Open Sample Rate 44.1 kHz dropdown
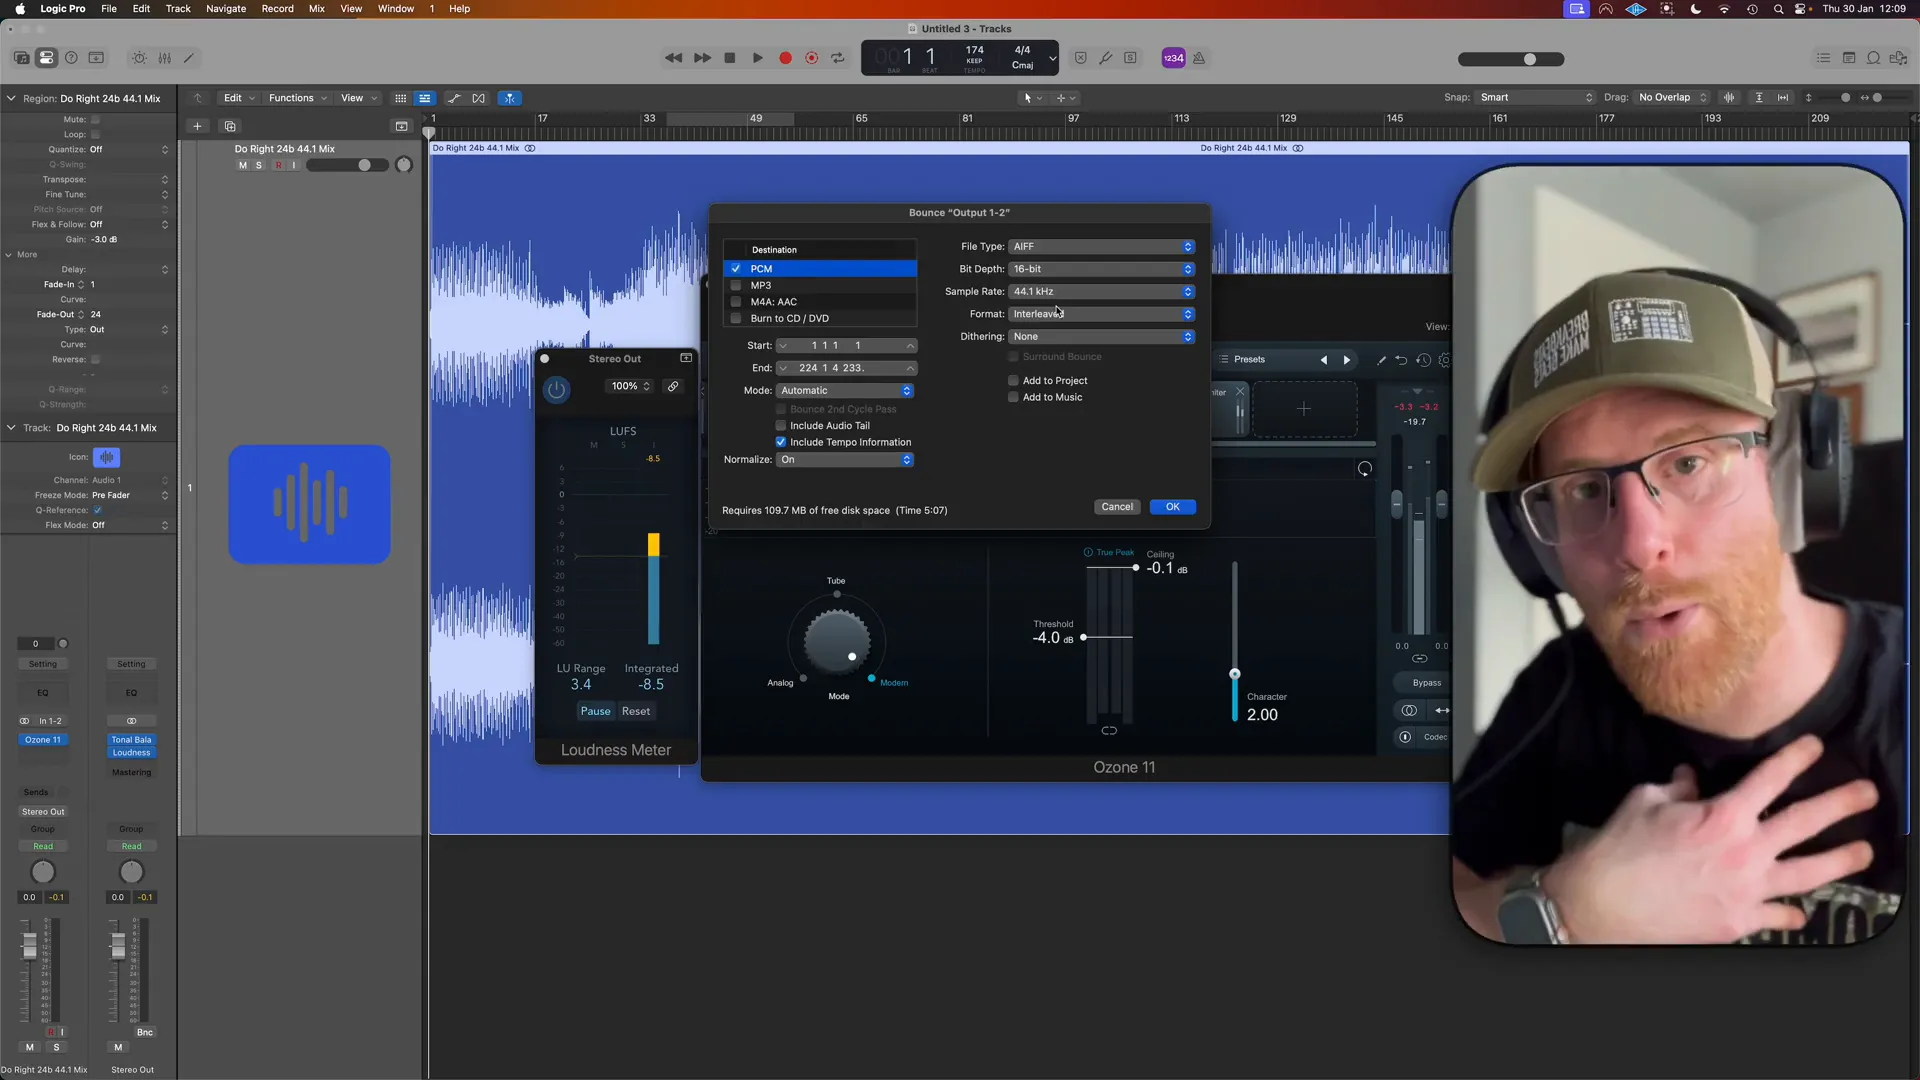Screen dimensions: 1920x1080 (x=1101, y=292)
